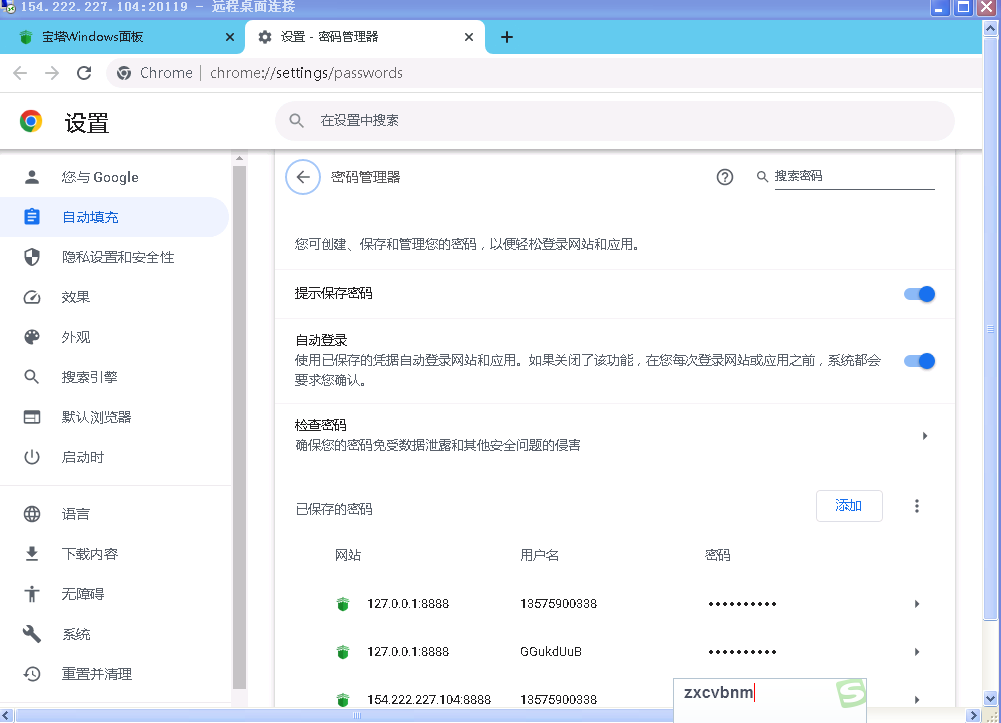Click the 外观 palette icon
The image size is (1001, 723).
32,337
